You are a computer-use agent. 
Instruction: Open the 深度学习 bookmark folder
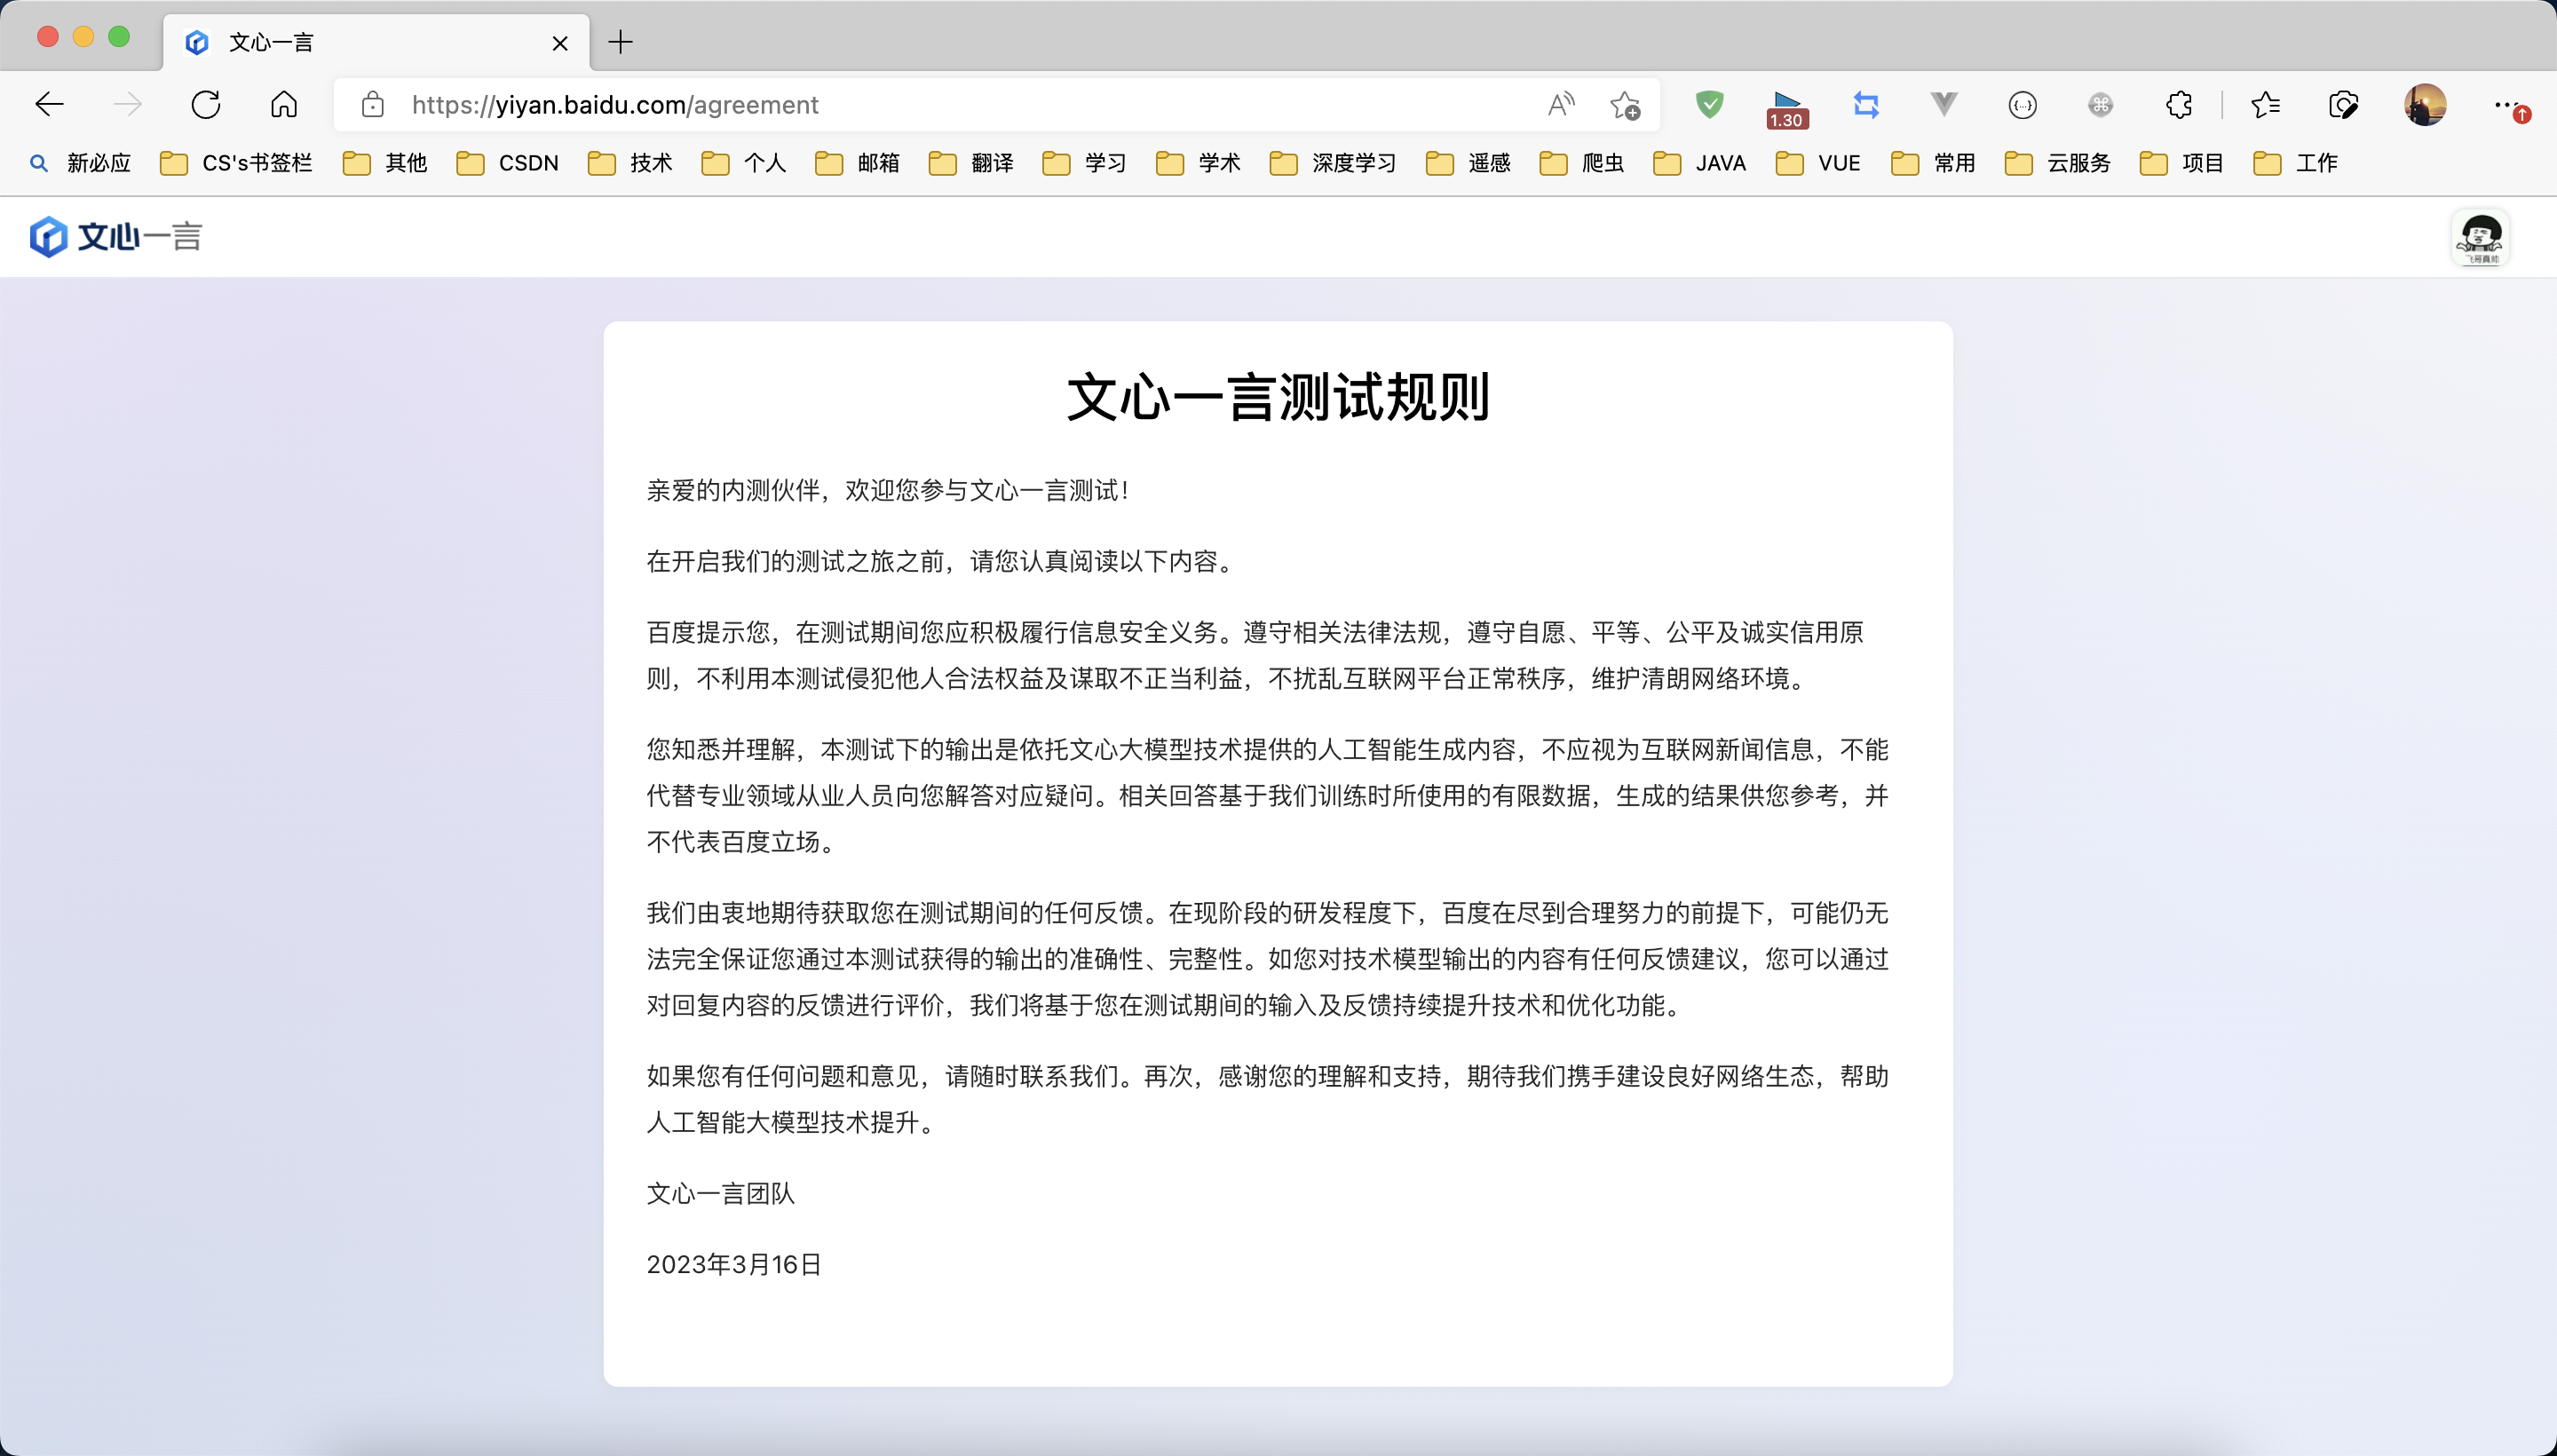click(x=1333, y=163)
